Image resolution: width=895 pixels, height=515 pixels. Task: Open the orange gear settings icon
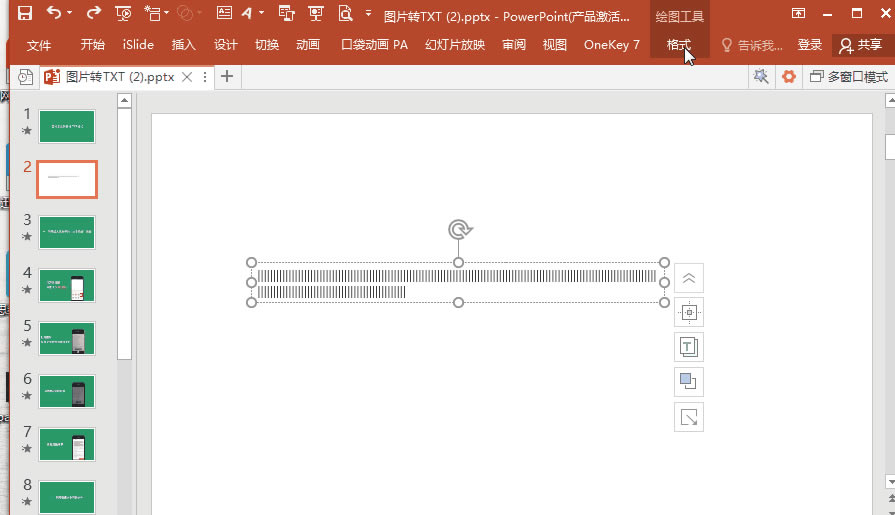click(789, 77)
